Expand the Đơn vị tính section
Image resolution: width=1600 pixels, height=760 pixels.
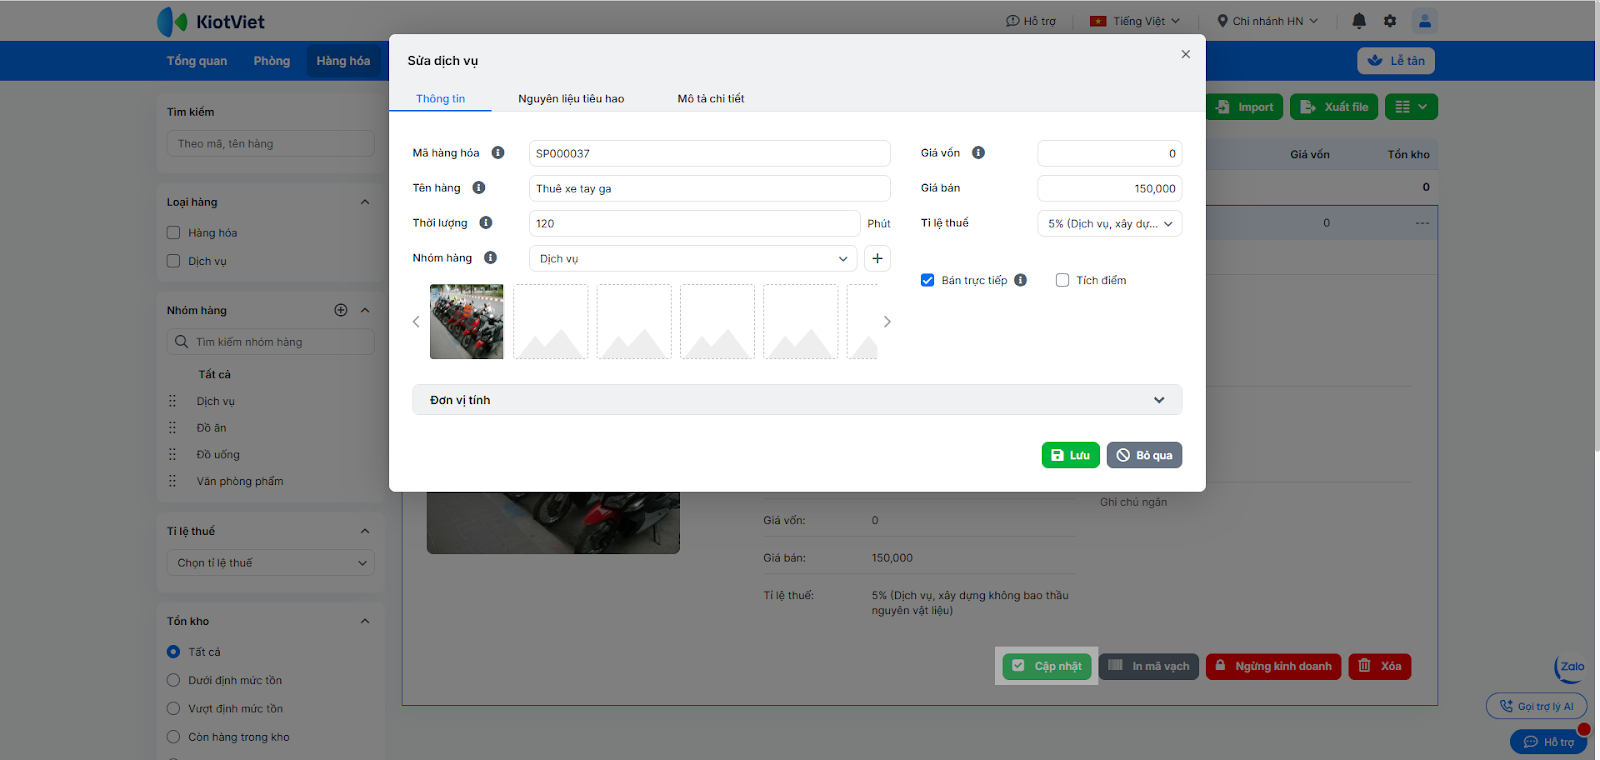click(797, 400)
